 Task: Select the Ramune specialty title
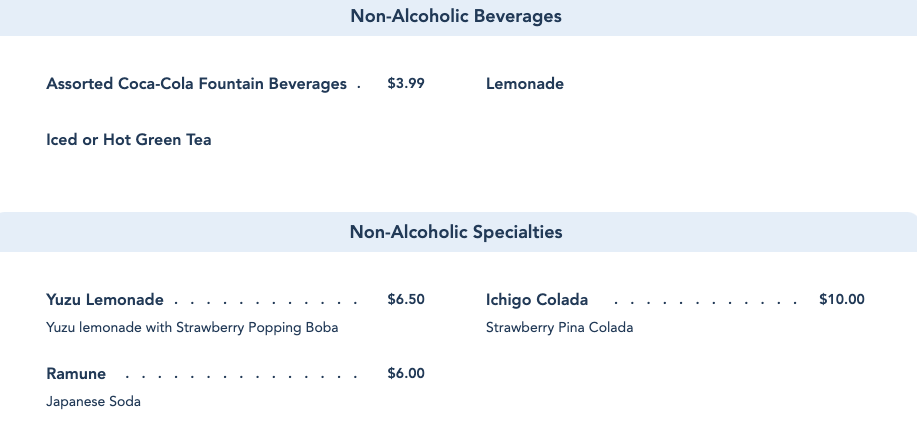click(76, 374)
